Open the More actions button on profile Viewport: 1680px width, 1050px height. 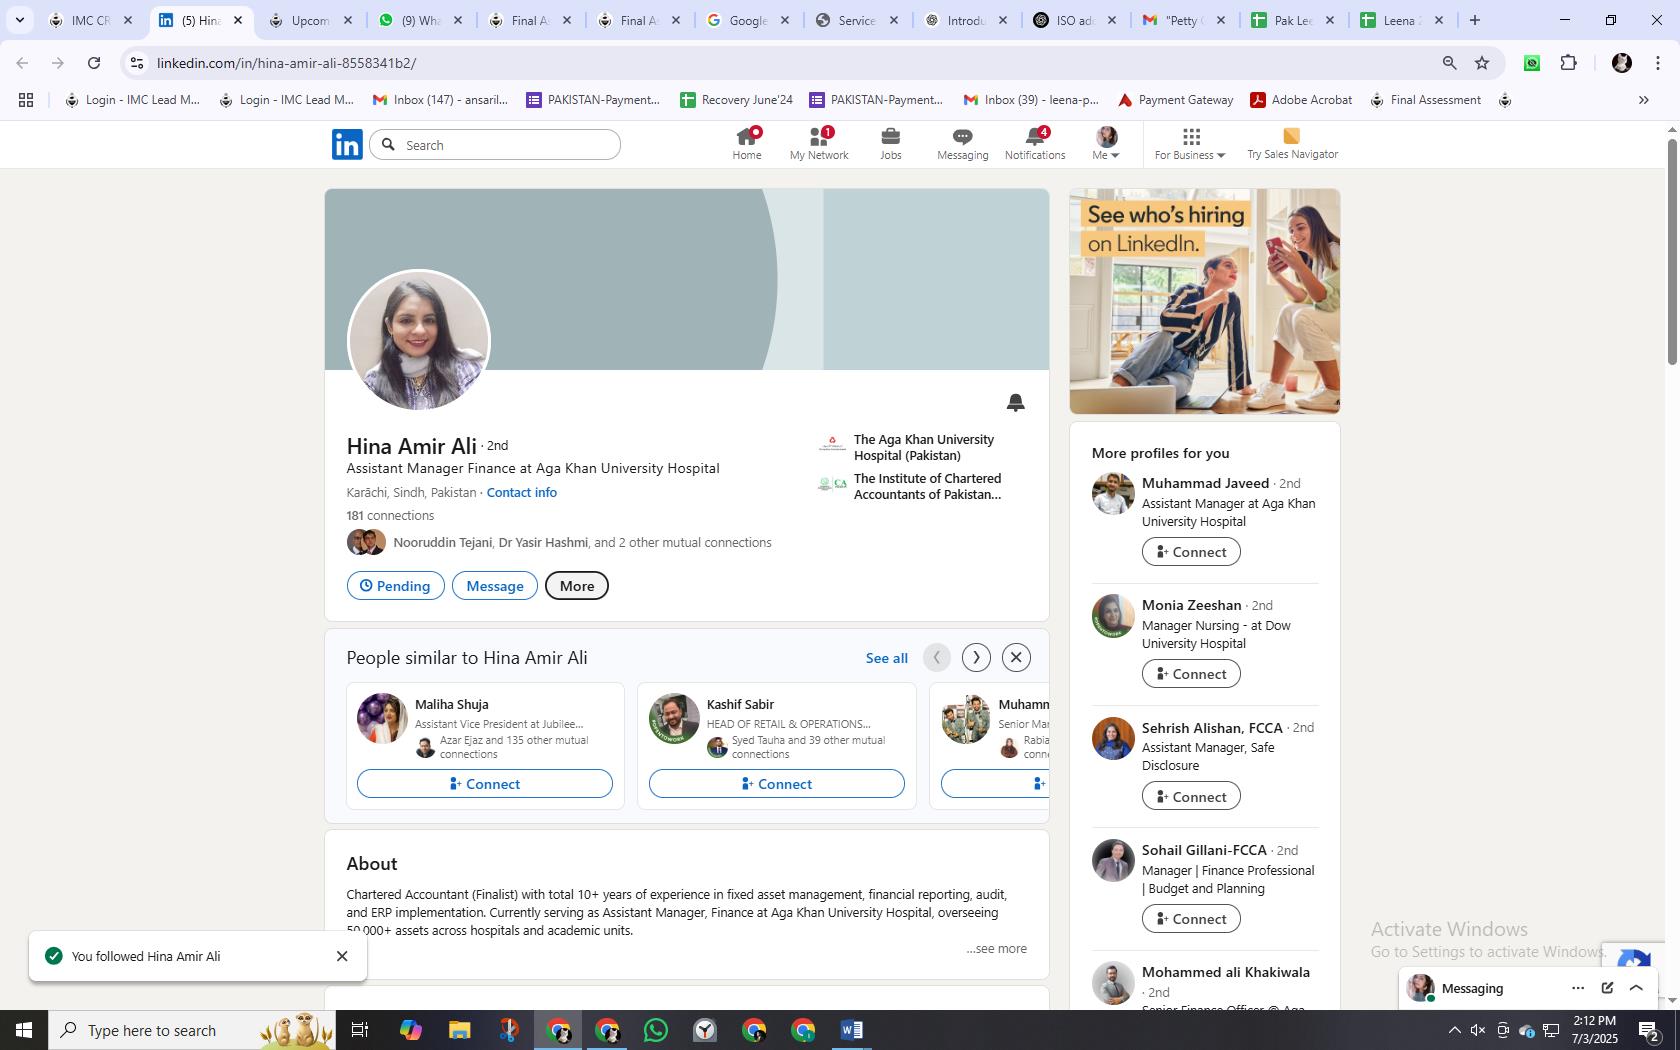pyautogui.click(x=576, y=586)
